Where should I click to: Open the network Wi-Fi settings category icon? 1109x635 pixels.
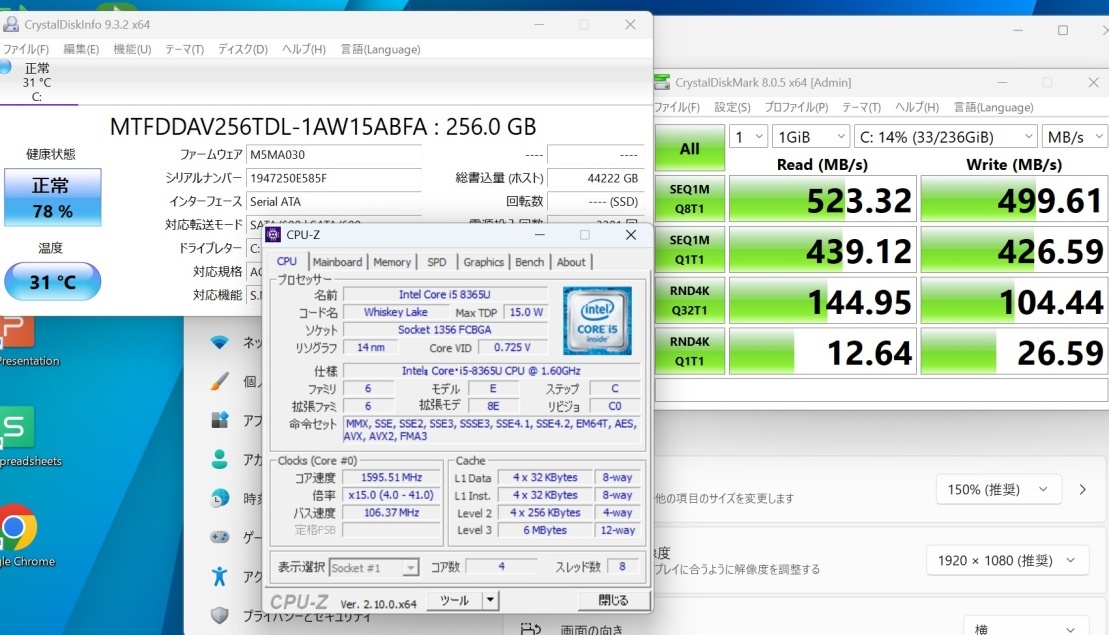click(x=220, y=342)
